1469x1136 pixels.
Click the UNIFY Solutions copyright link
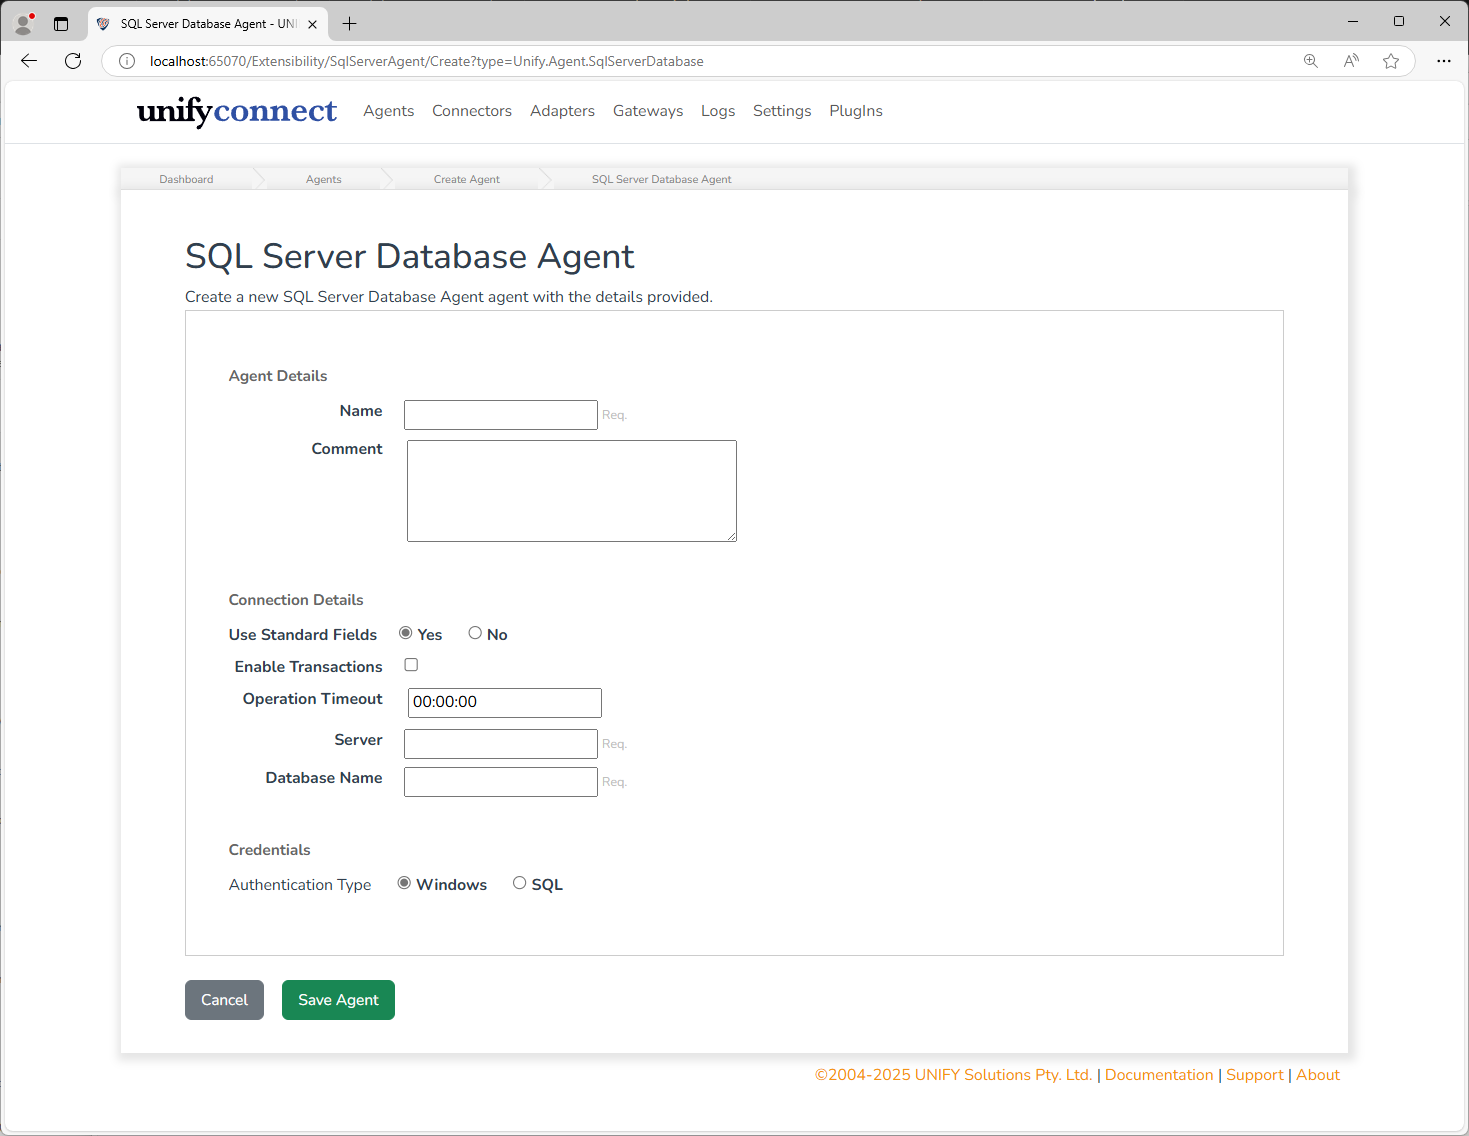[954, 1075]
